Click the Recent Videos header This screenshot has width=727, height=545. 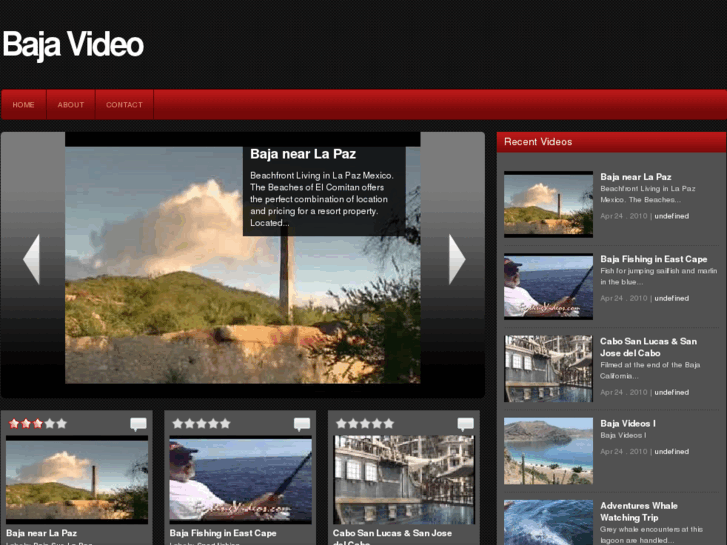click(611, 142)
